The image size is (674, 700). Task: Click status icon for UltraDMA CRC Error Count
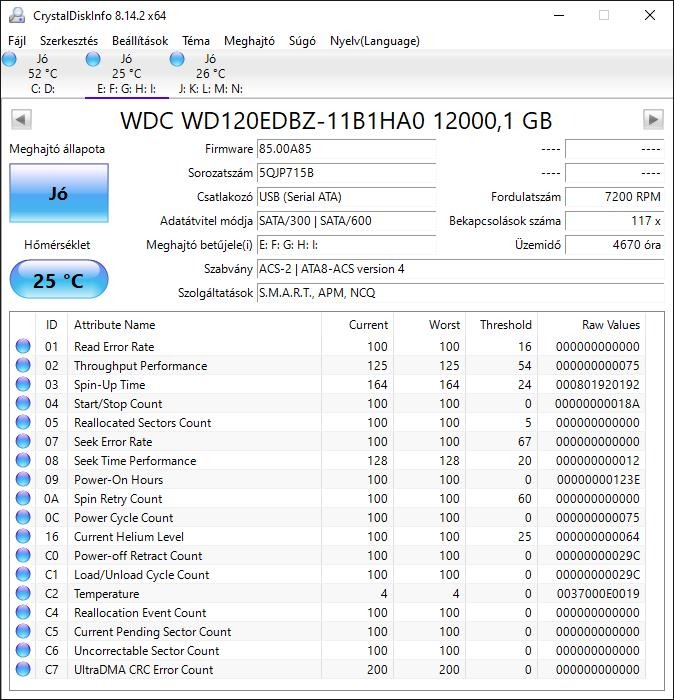click(23, 669)
